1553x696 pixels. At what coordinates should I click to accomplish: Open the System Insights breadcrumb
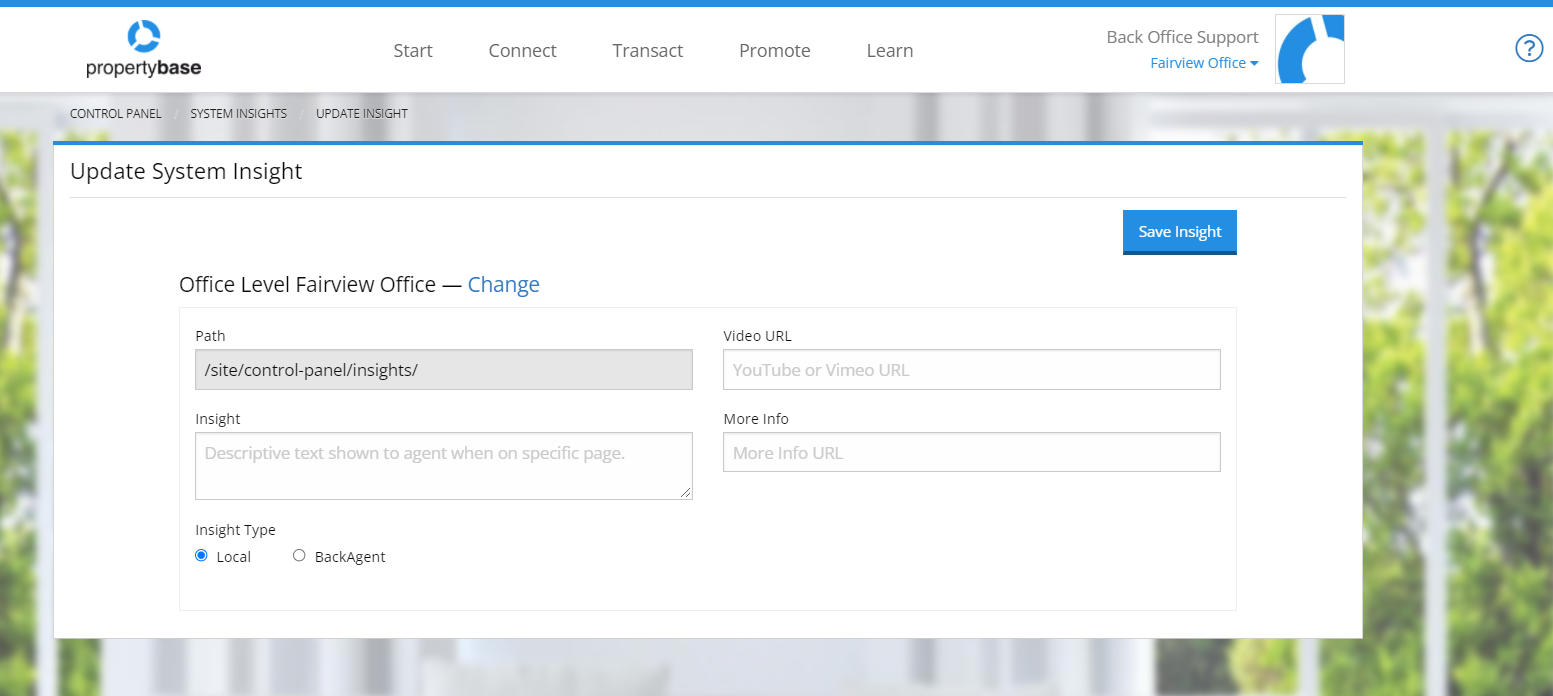point(238,113)
